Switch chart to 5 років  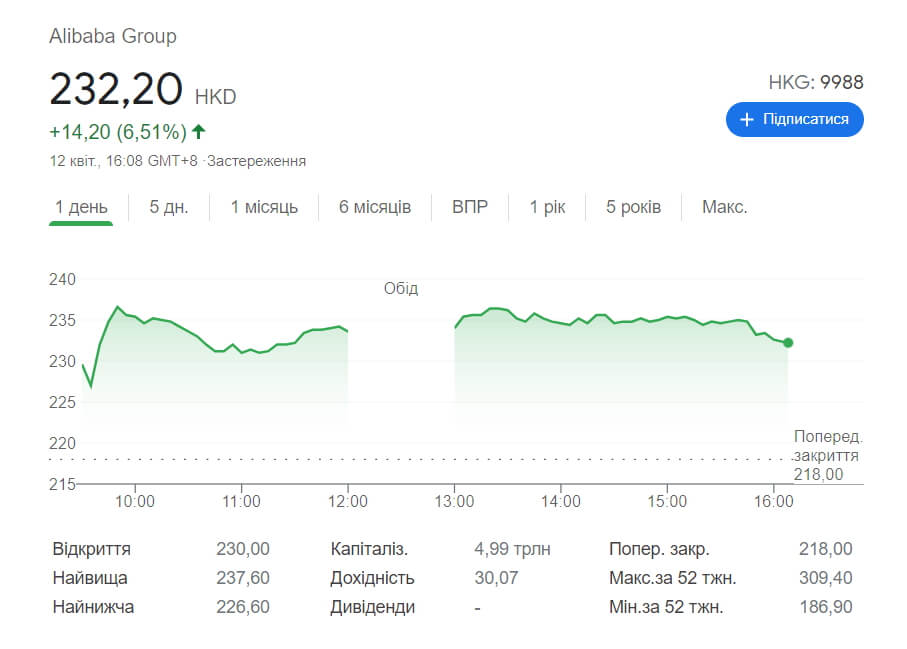633,207
